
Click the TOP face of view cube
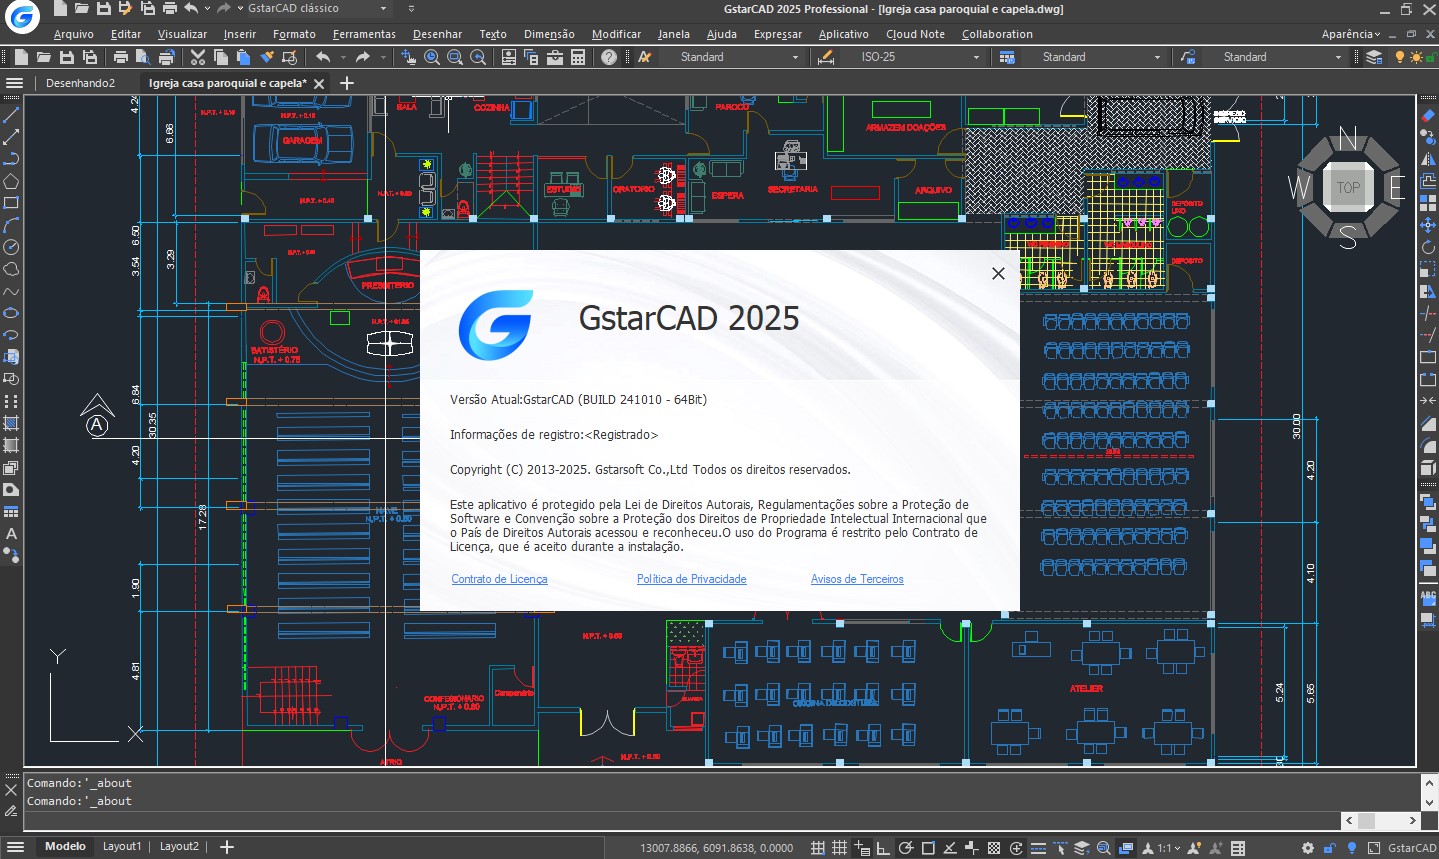pyautogui.click(x=1348, y=187)
